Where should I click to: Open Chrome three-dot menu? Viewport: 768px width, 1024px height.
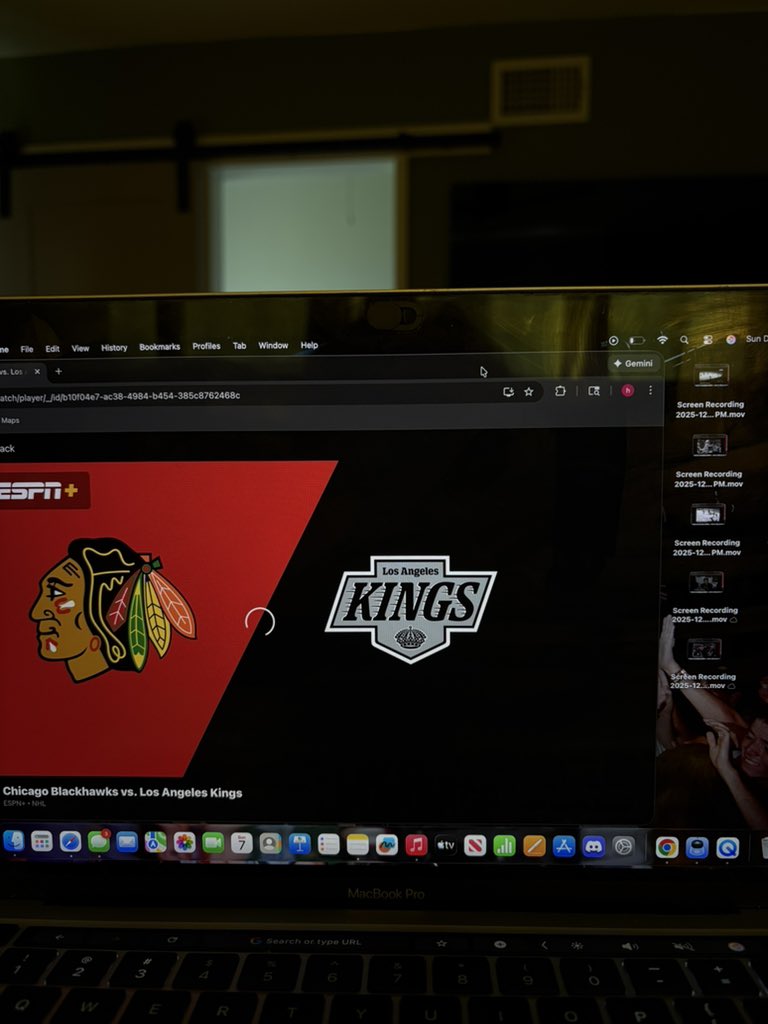pos(650,391)
